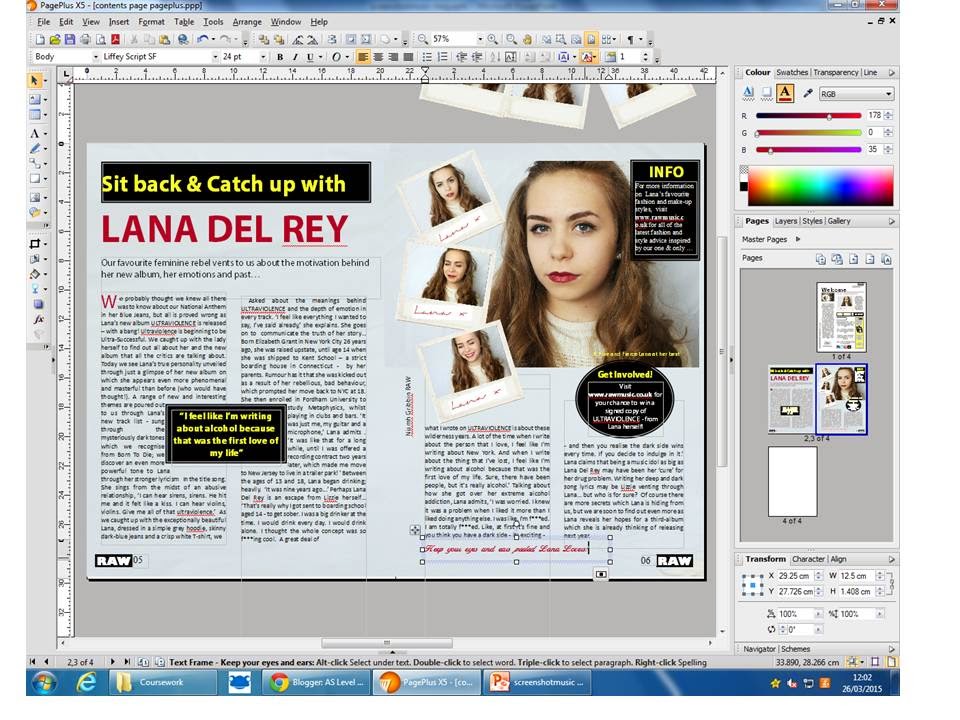
Task: Select the Line colour icon in Colour tab
Action: [x=767, y=92]
